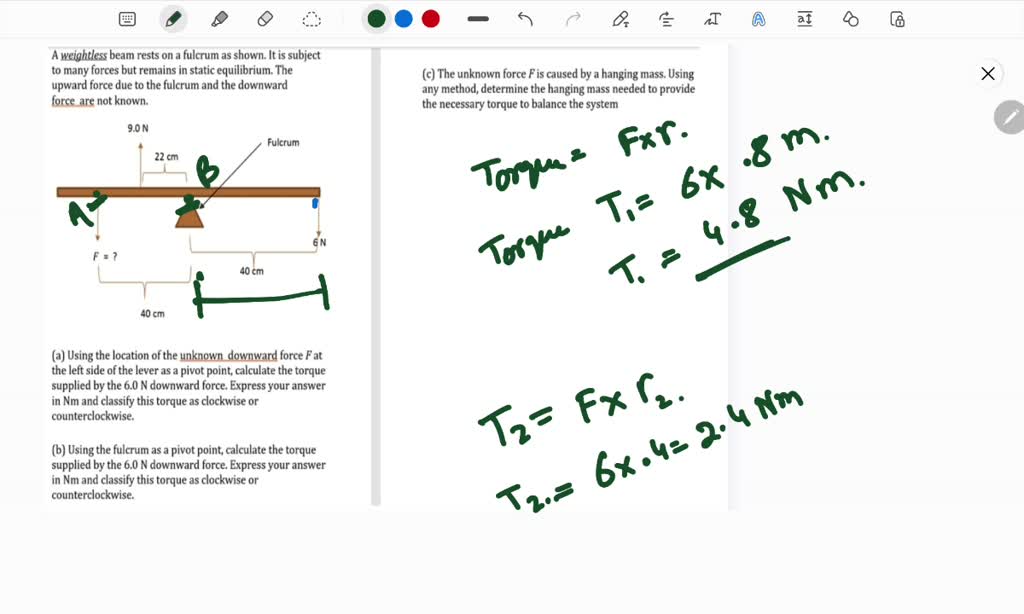This screenshot has width=1024, height=614.
Task: Close the note with X button
Action: [988, 73]
